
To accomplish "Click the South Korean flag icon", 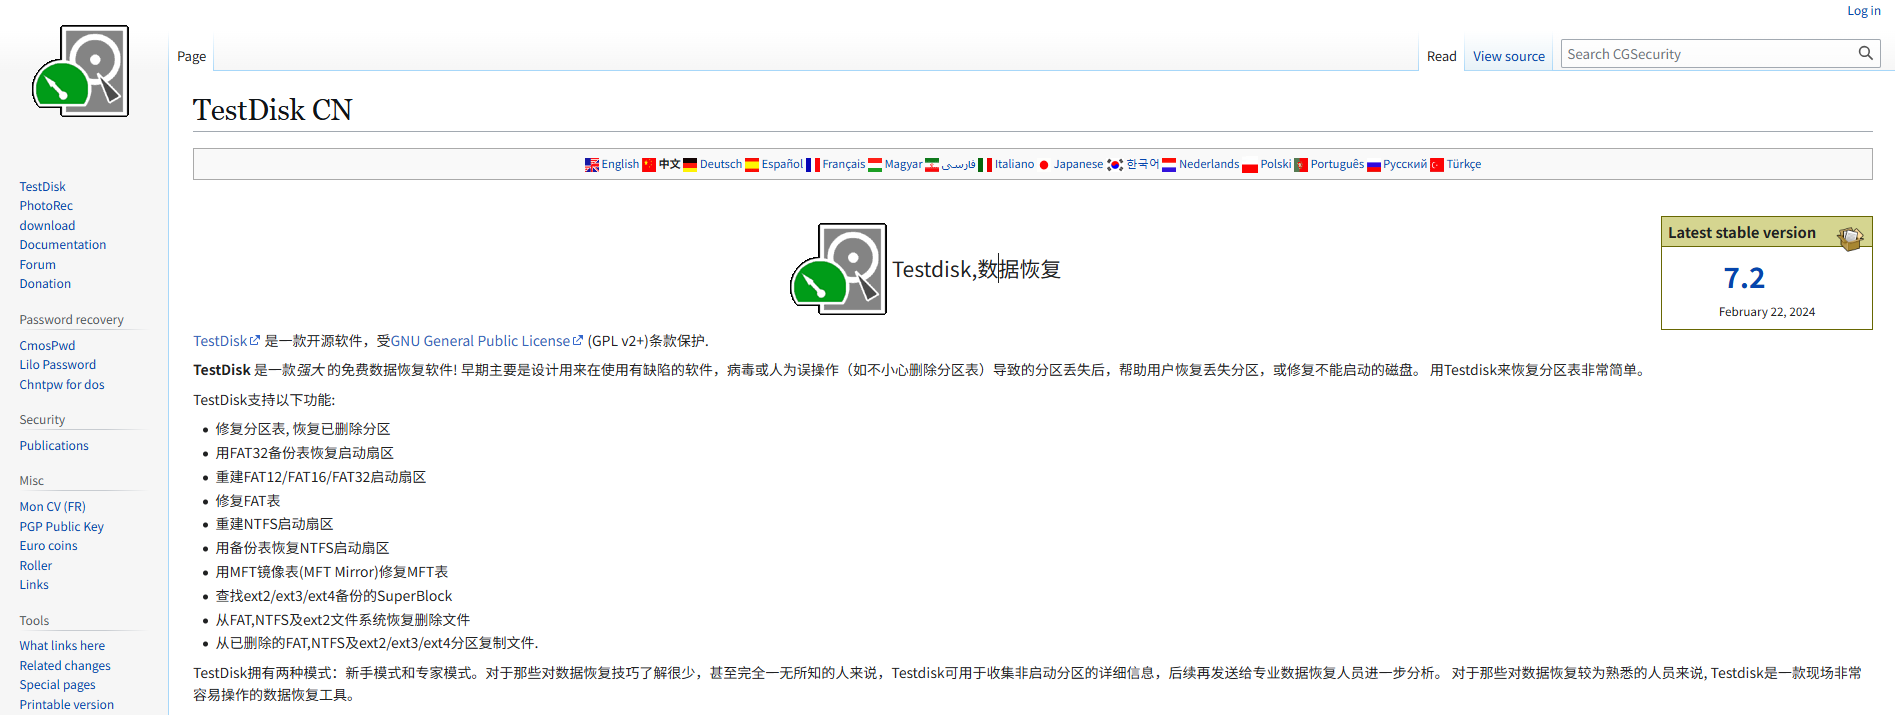I will click(1115, 165).
